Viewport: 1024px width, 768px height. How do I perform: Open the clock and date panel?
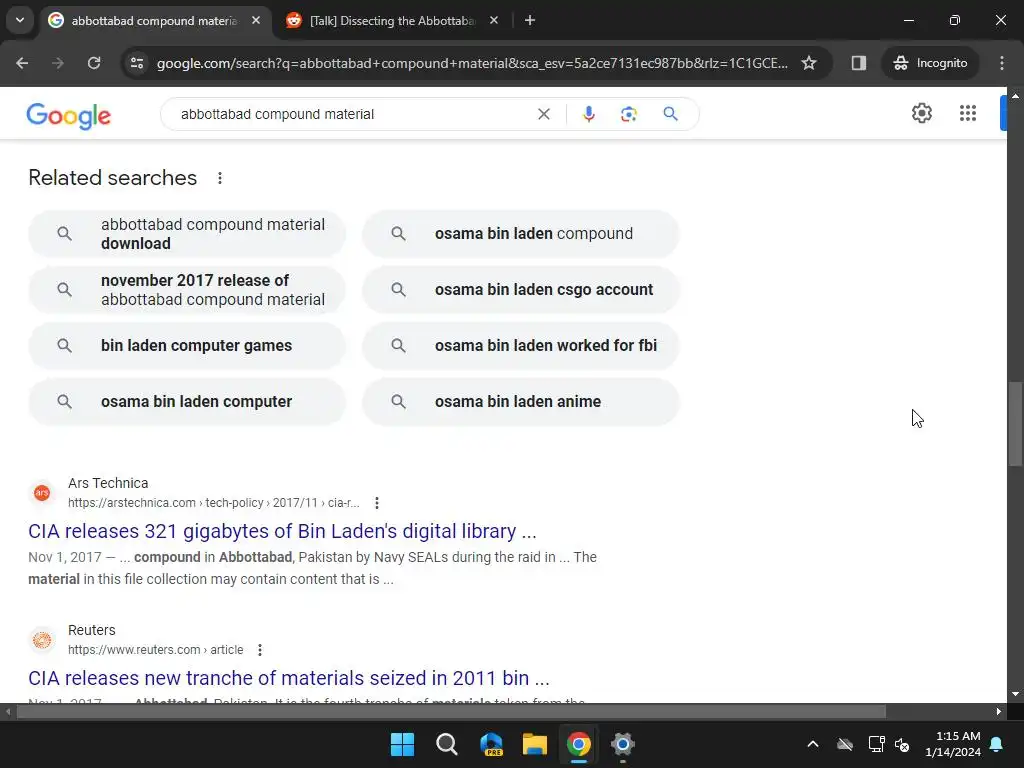click(953, 744)
